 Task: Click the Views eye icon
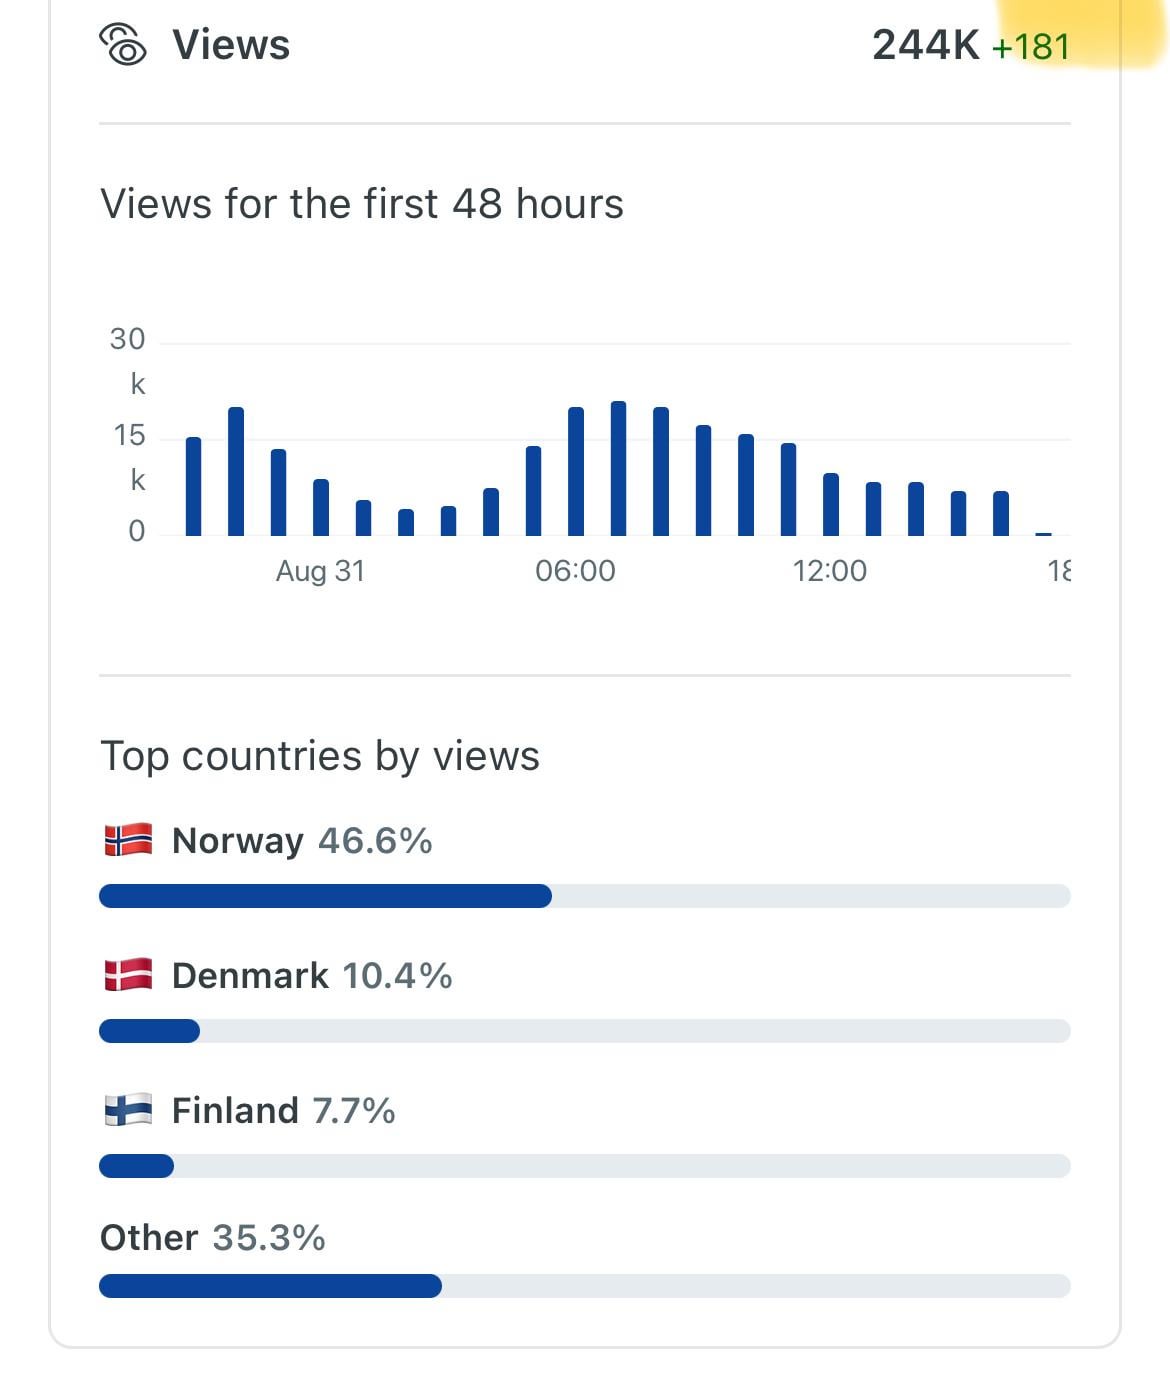(x=123, y=45)
